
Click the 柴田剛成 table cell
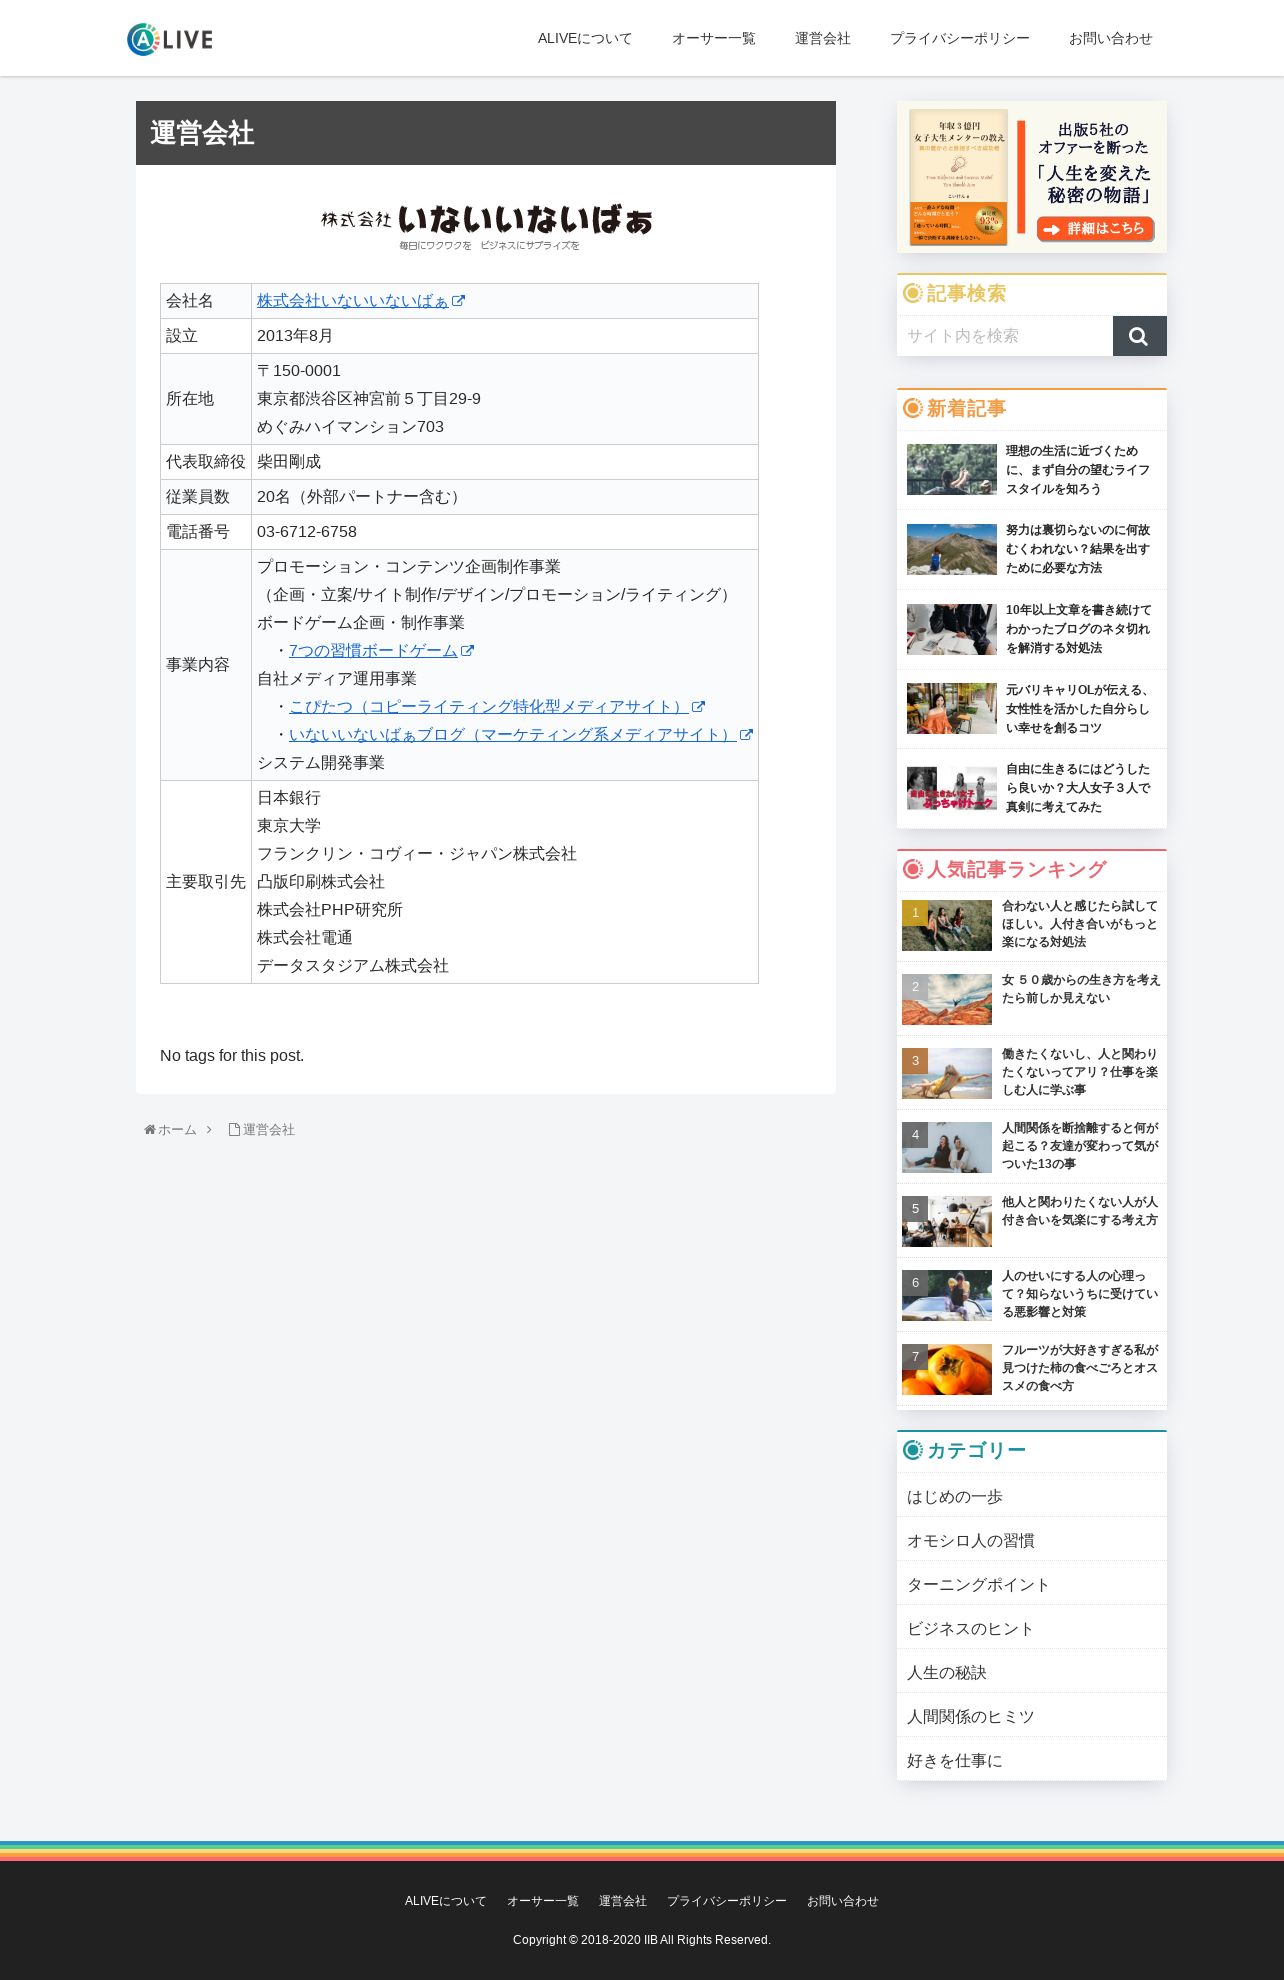(505, 462)
